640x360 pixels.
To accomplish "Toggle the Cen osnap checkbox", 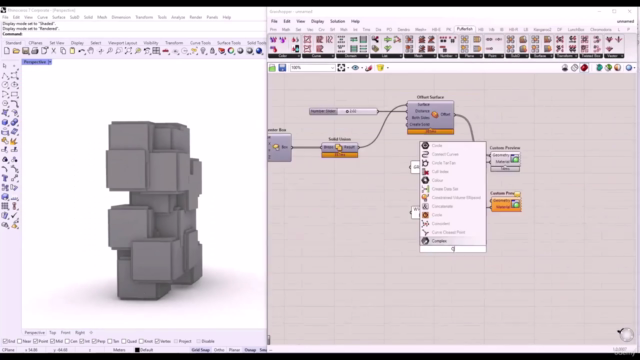I will point(67,341).
